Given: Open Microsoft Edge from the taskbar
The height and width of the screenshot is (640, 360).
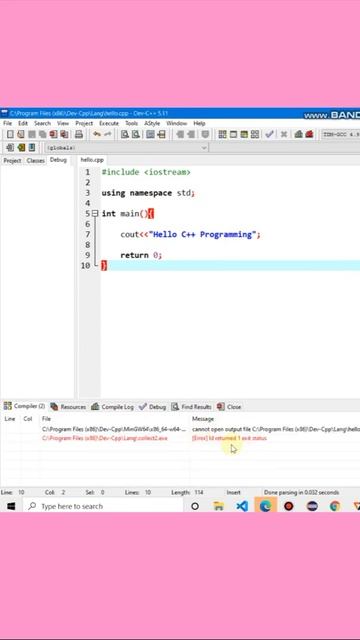Looking at the screenshot, I should [x=265, y=506].
